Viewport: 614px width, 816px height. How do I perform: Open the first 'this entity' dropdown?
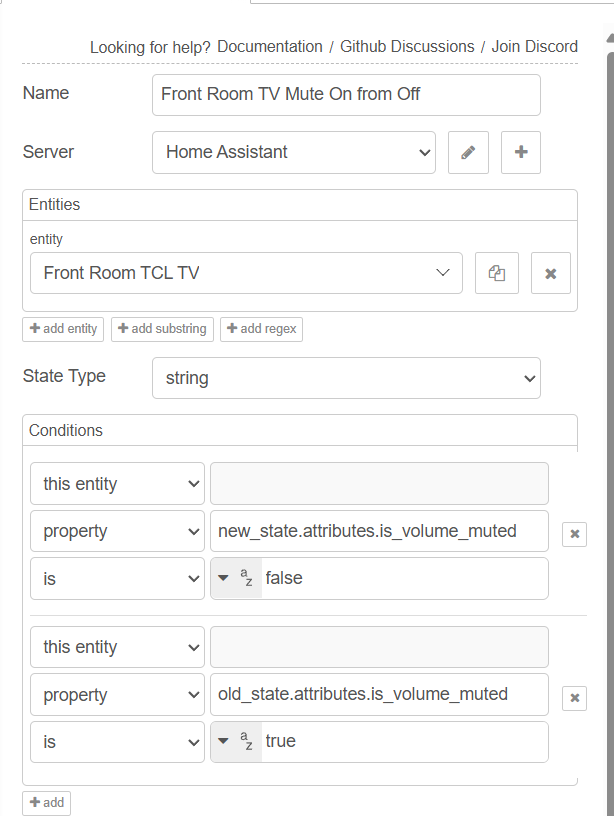(117, 483)
